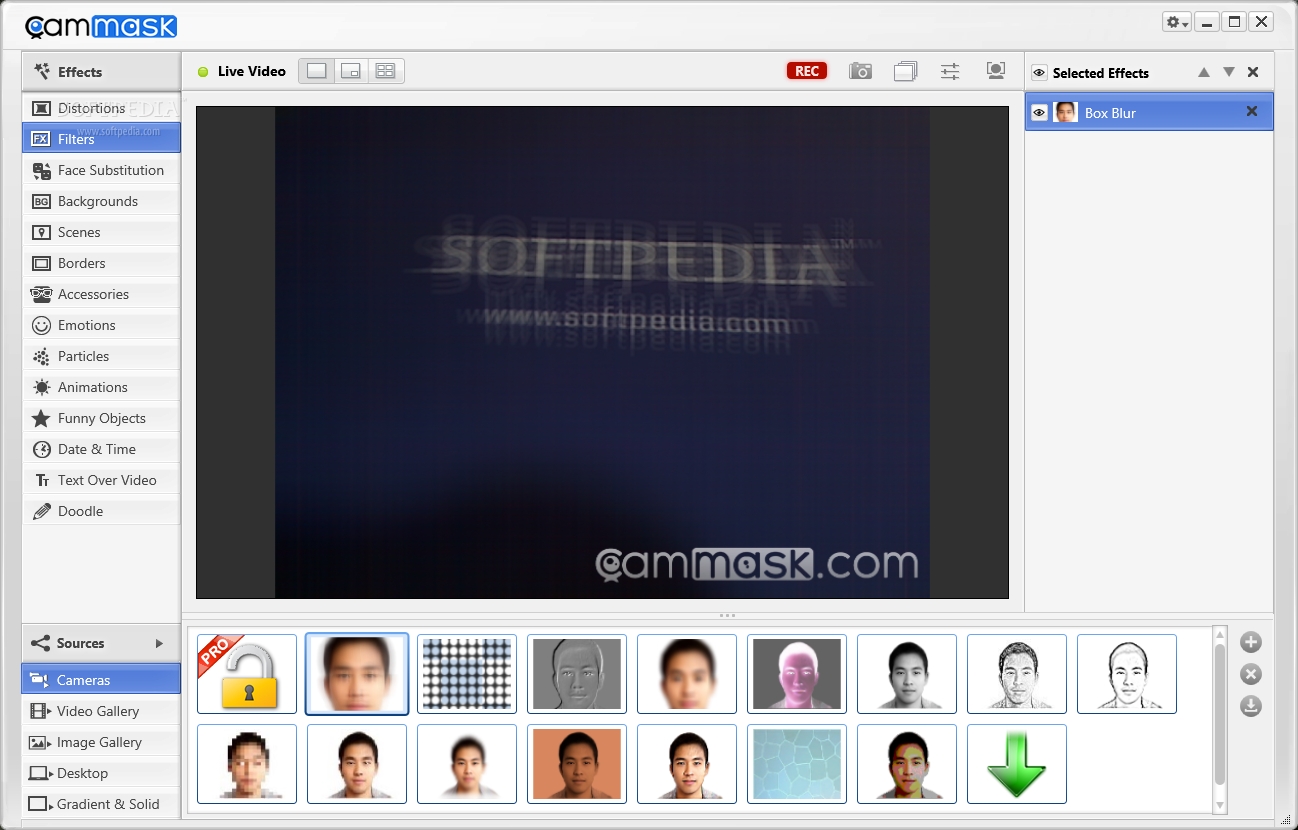Clear all selected effects with the header X

[1253, 72]
